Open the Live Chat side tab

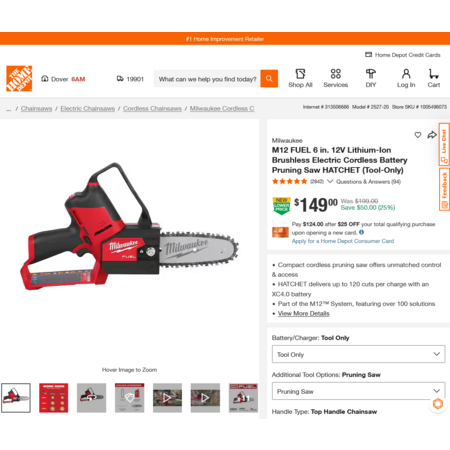[444, 144]
